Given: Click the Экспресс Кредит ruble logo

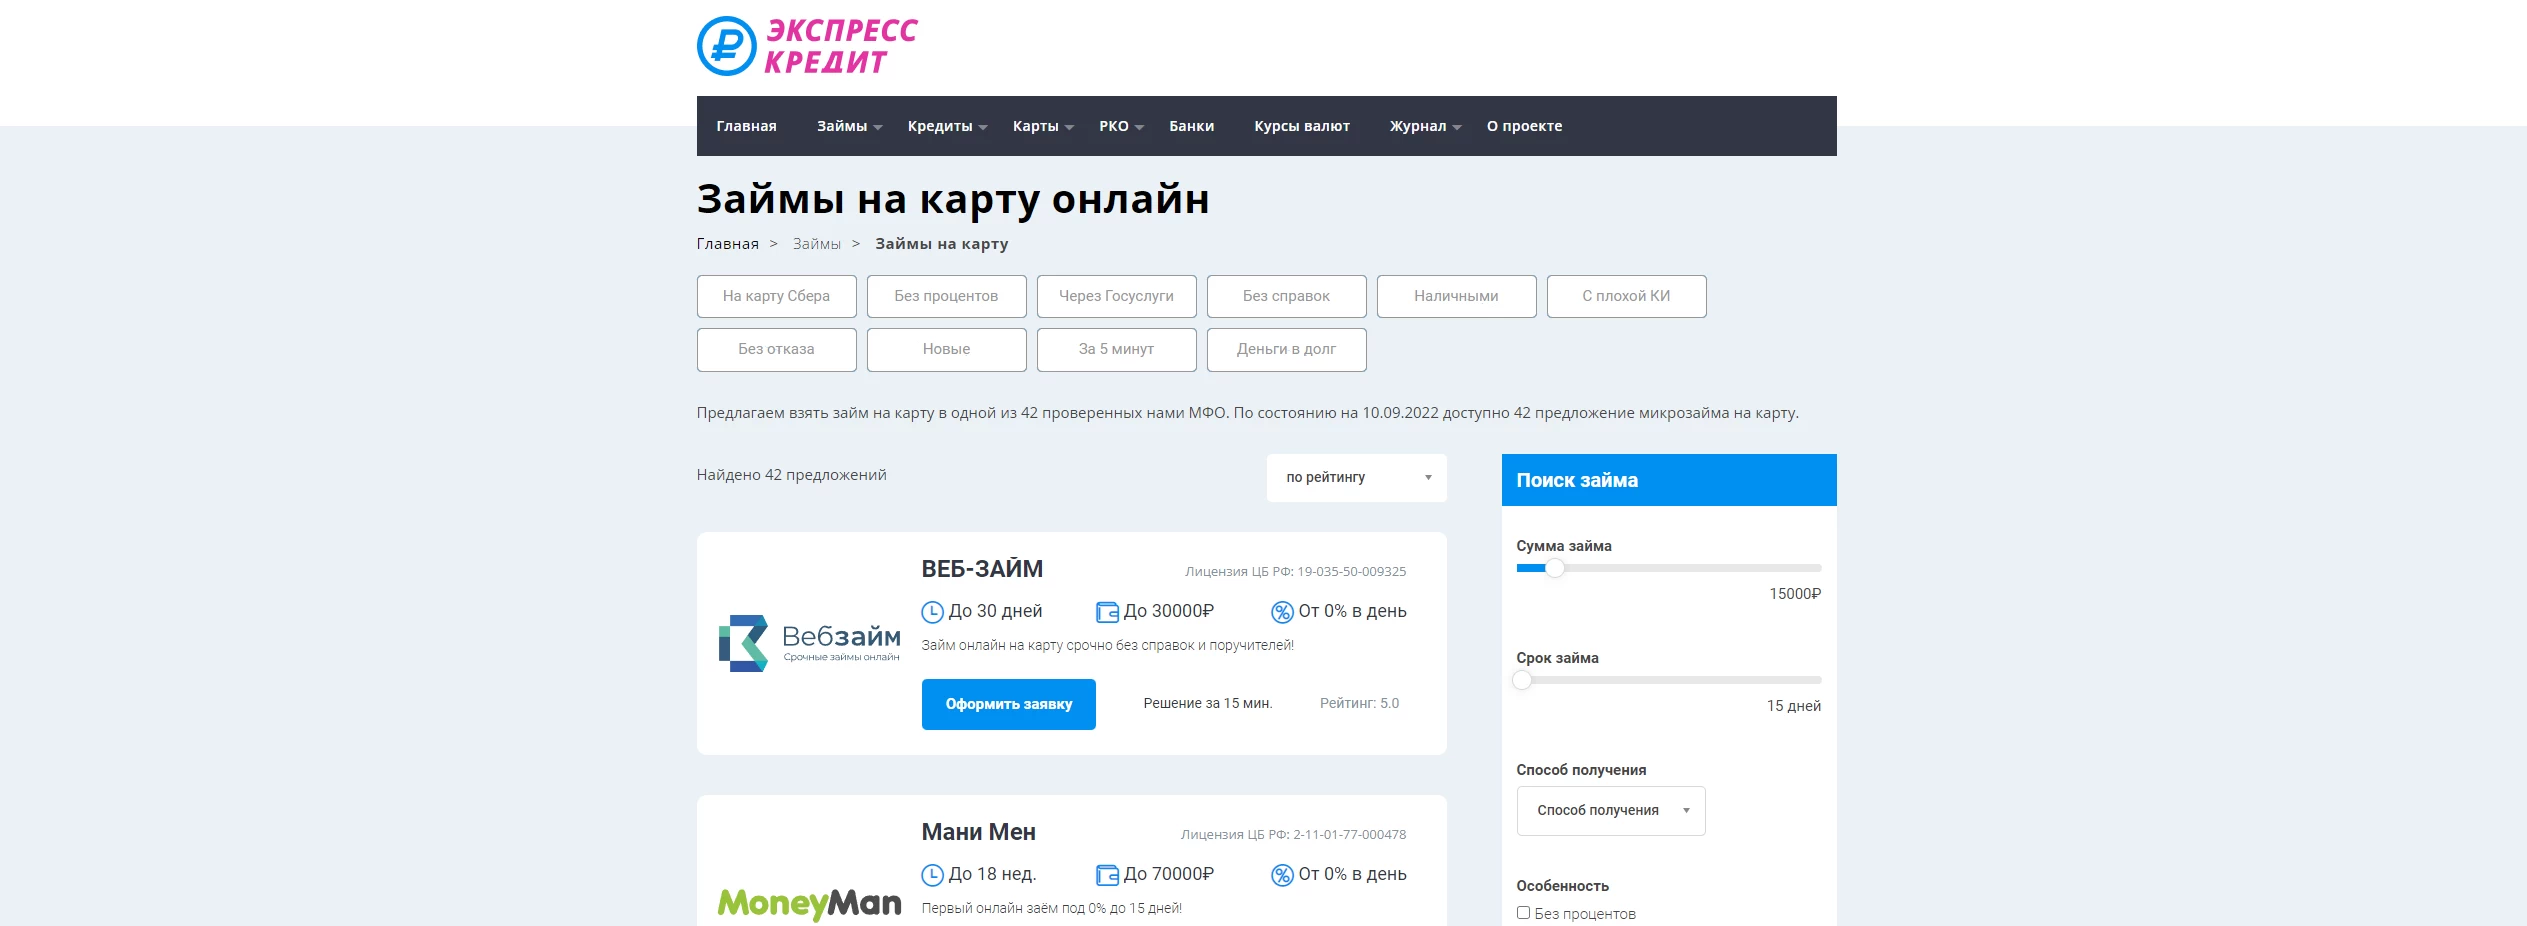Looking at the screenshot, I should (x=806, y=46).
